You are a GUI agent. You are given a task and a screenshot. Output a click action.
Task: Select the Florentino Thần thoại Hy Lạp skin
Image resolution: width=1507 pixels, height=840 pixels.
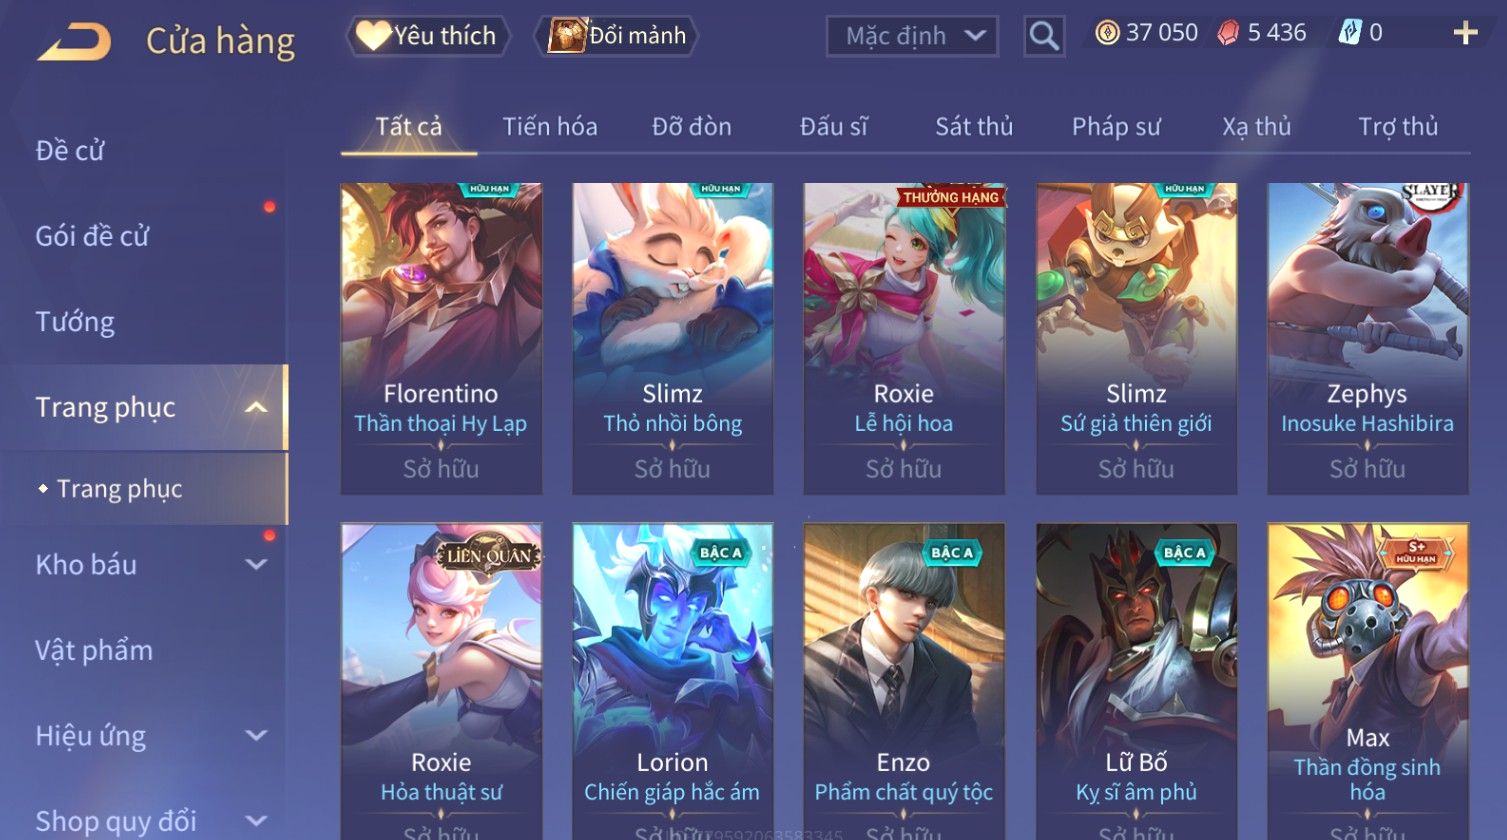click(441, 338)
